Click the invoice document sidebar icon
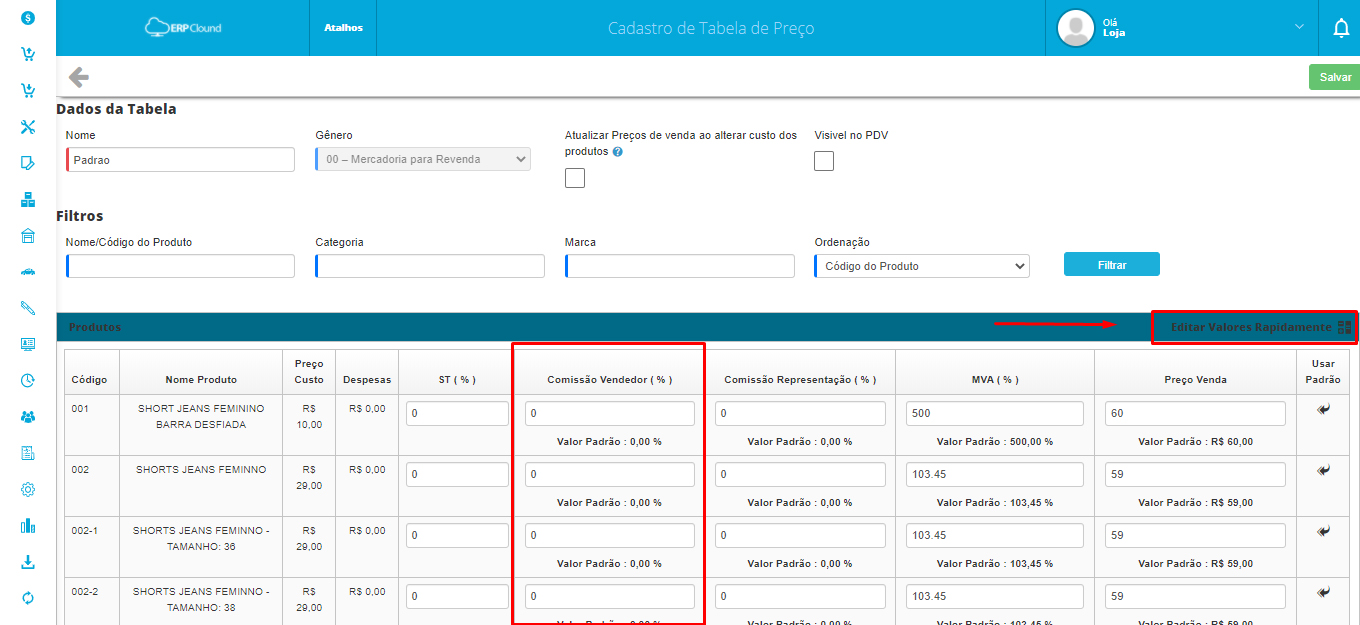1360x625 pixels. pos(28,453)
